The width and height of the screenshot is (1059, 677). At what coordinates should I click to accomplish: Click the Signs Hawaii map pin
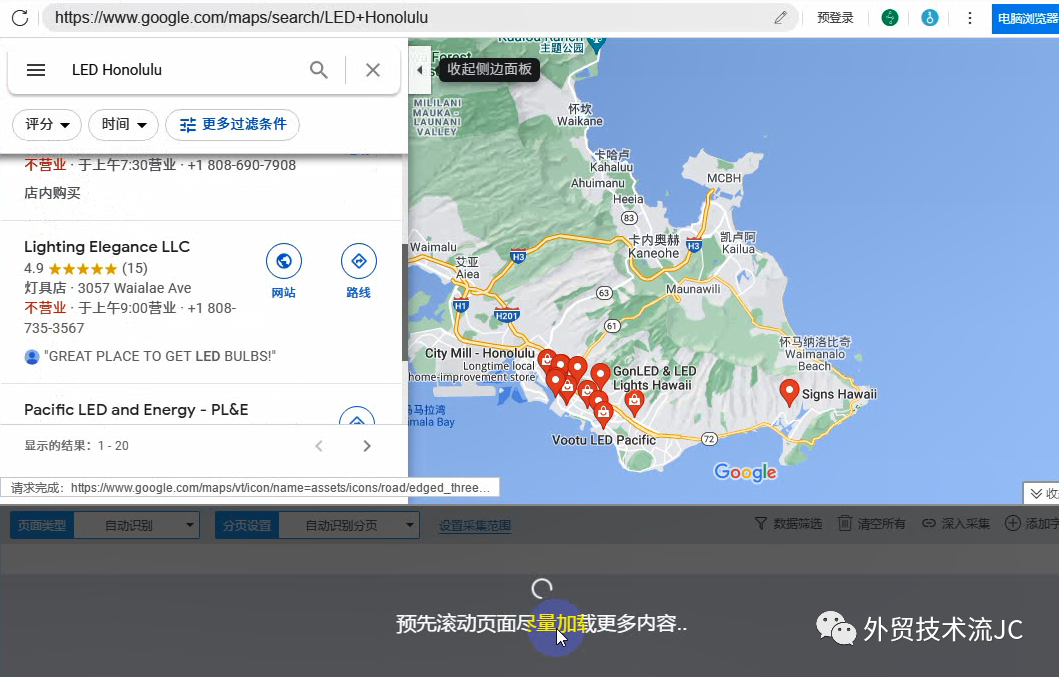[x=789, y=392]
